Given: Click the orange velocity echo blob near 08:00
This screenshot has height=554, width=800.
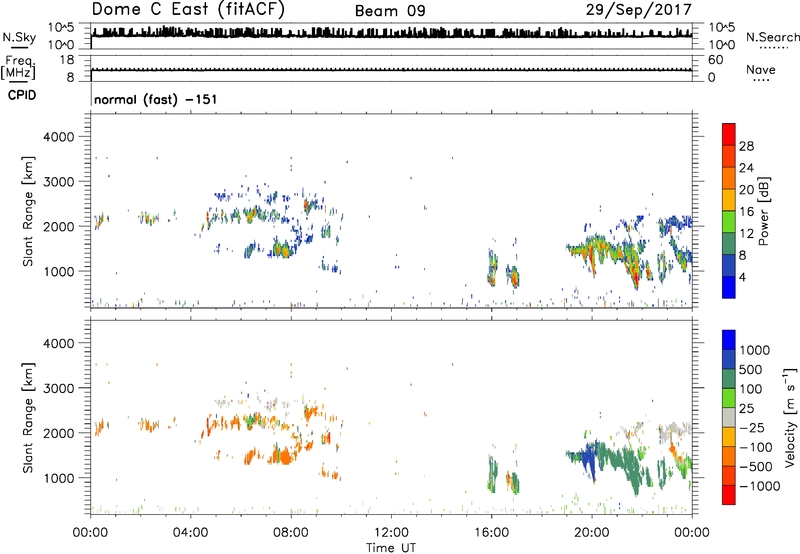Looking at the screenshot, I should (282, 456).
